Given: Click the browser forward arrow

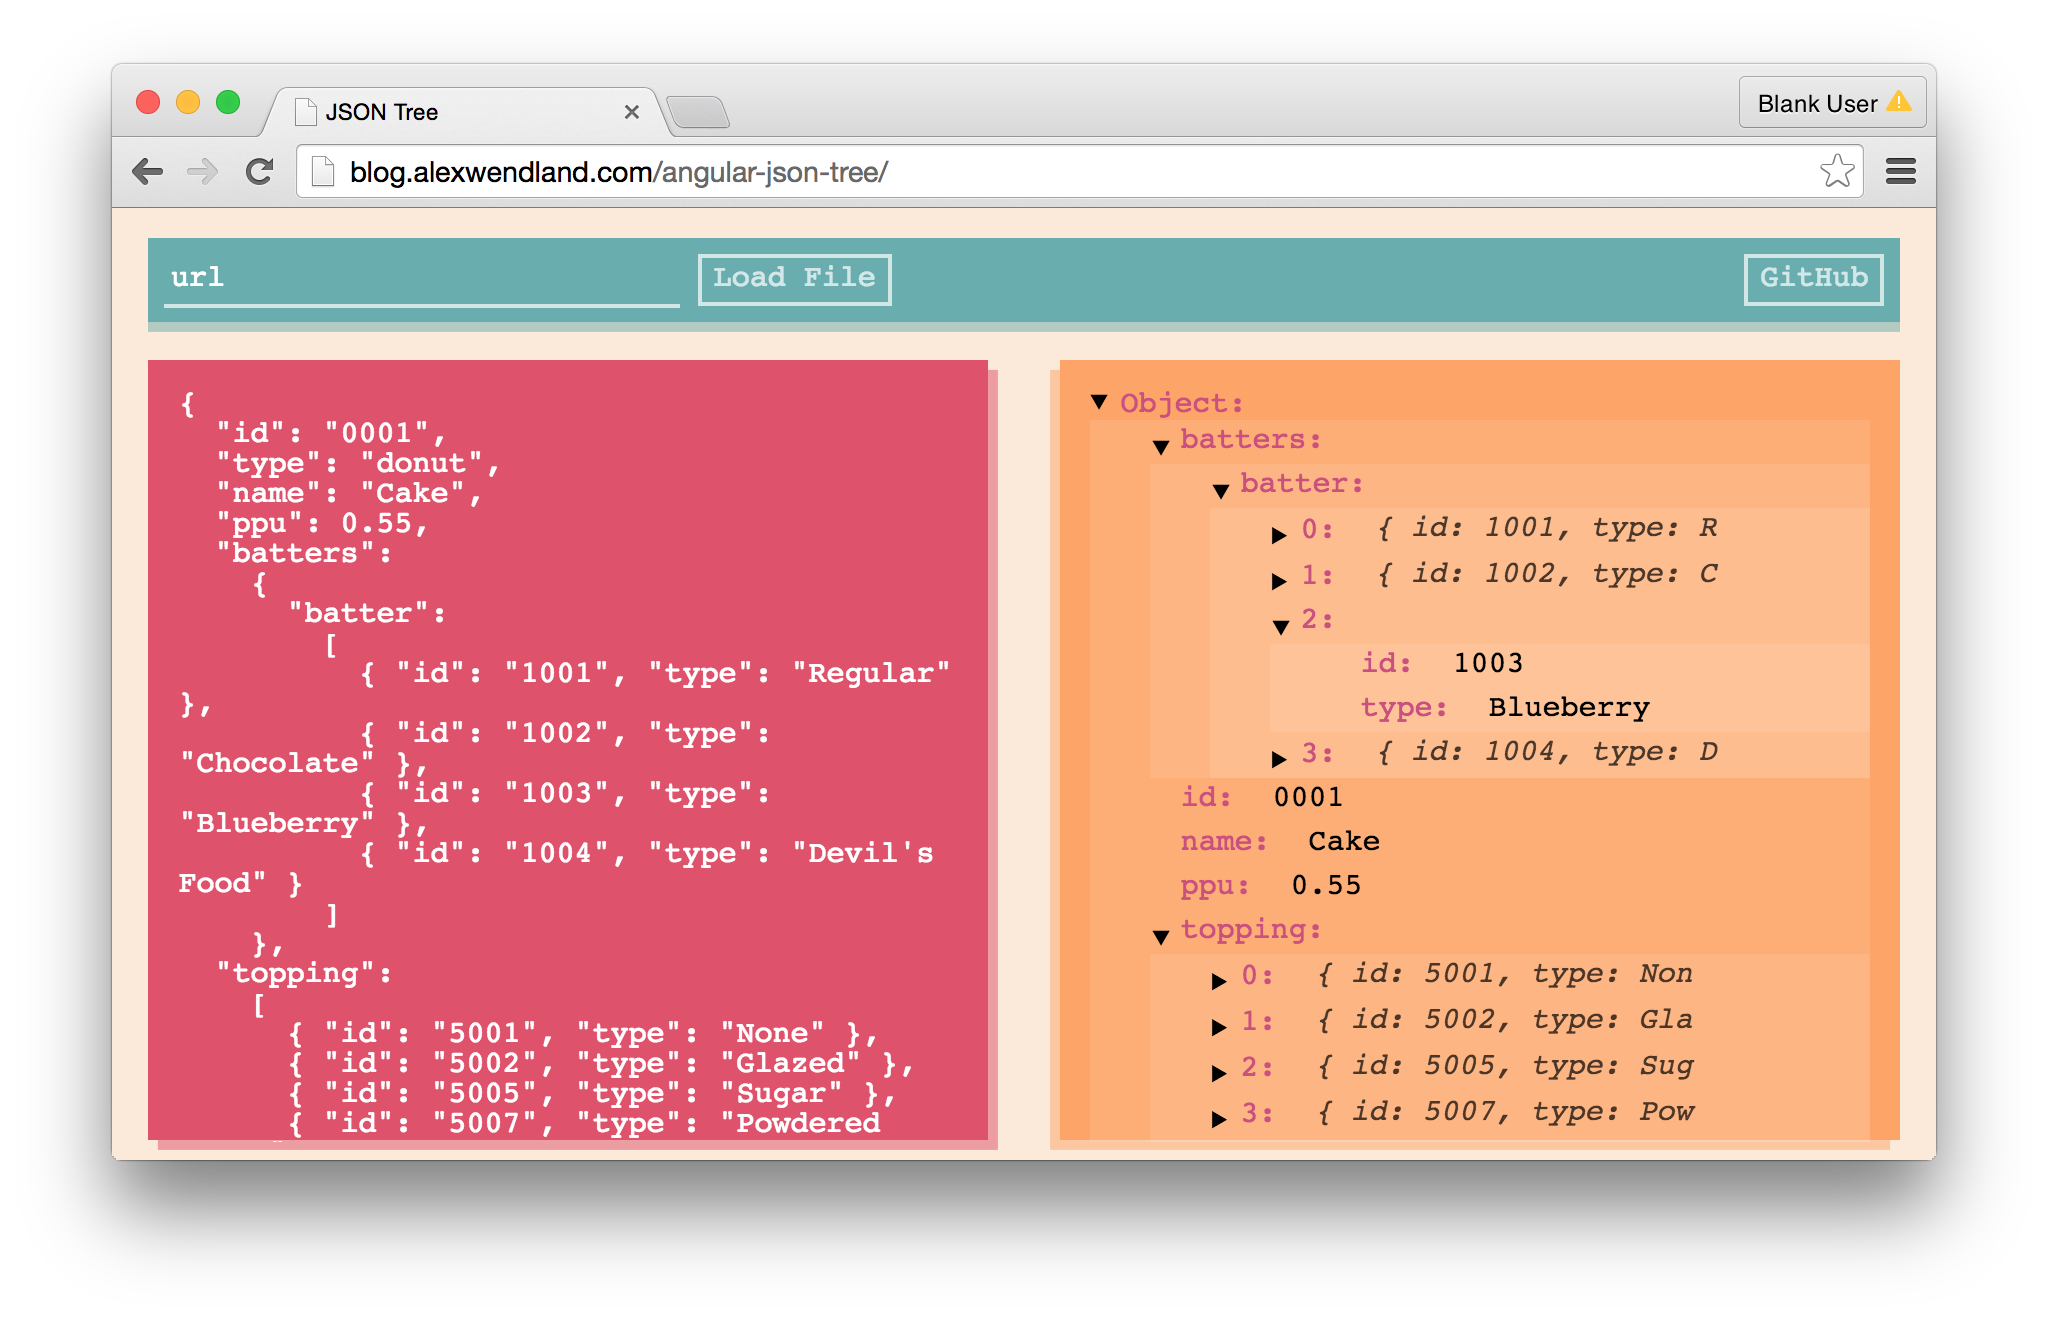Looking at the screenshot, I should 203,172.
